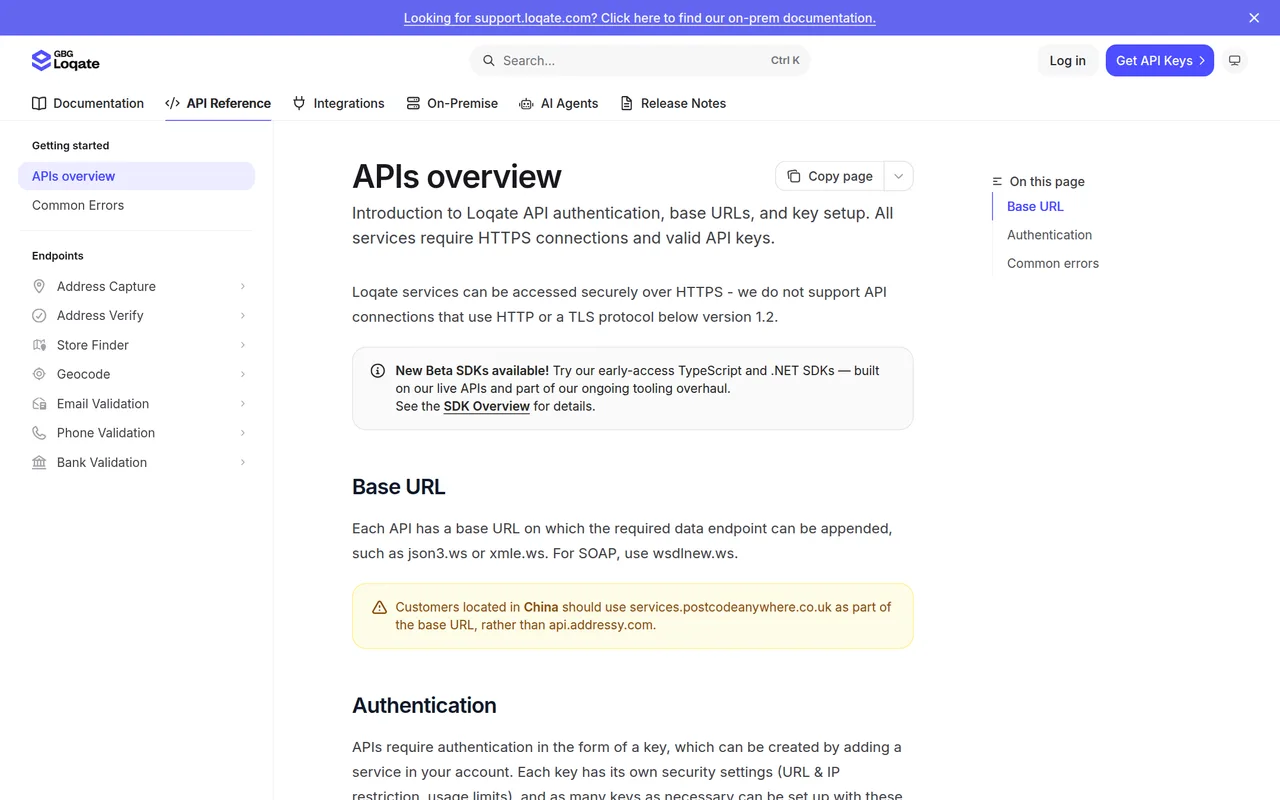Screen dimensions: 1280x800
Task: Expand the Address Verify section
Action: pos(242,315)
